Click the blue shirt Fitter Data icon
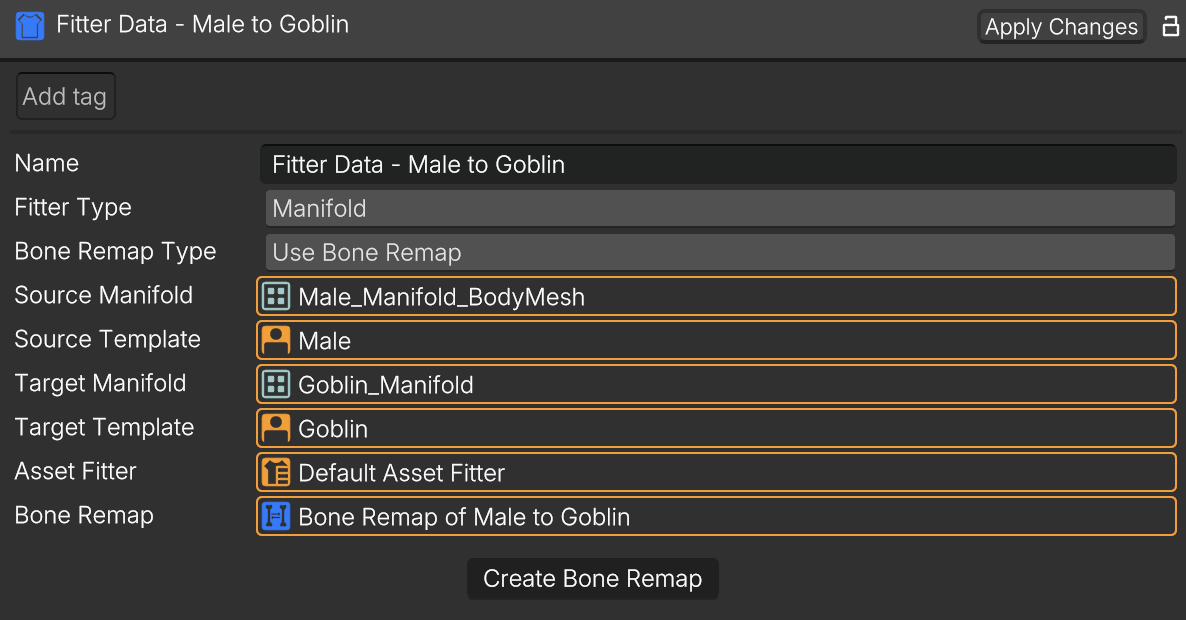 click(29, 26)
